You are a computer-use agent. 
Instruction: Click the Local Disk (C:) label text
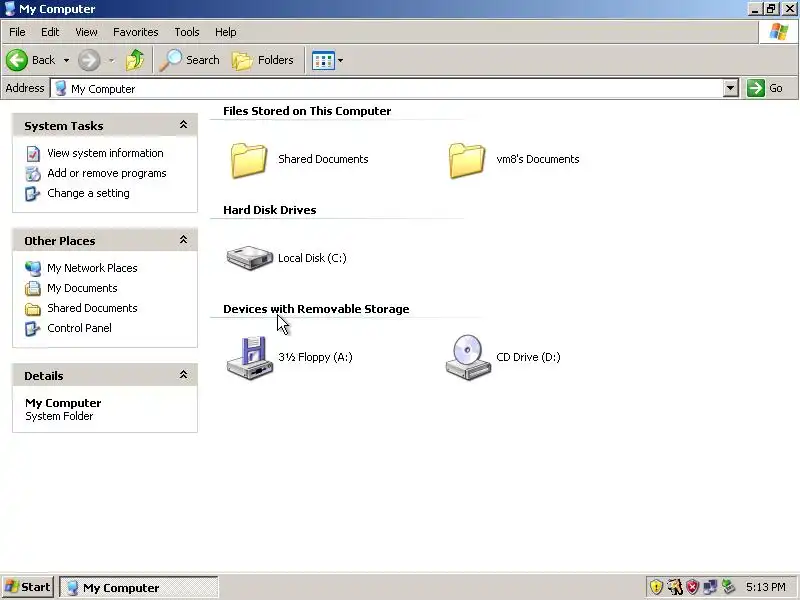312,258
